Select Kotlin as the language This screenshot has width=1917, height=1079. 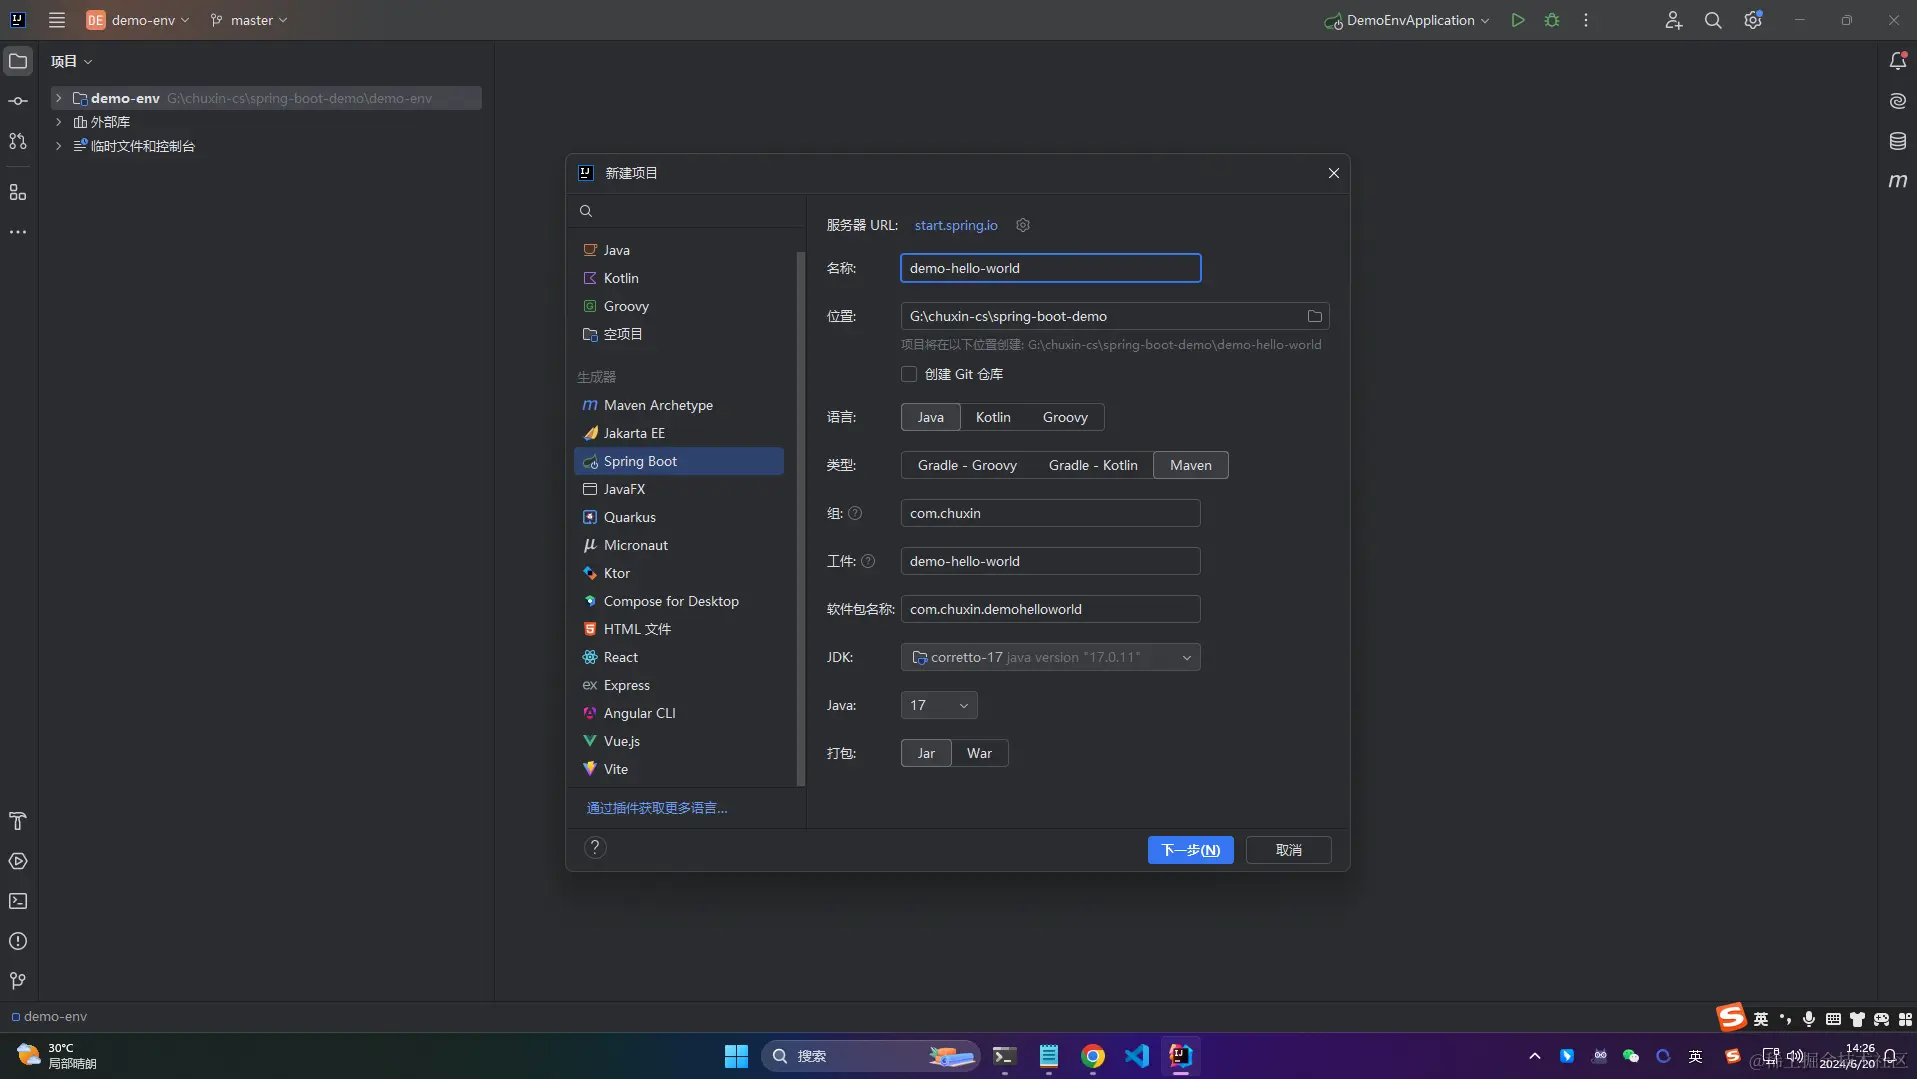pos(993,417)
